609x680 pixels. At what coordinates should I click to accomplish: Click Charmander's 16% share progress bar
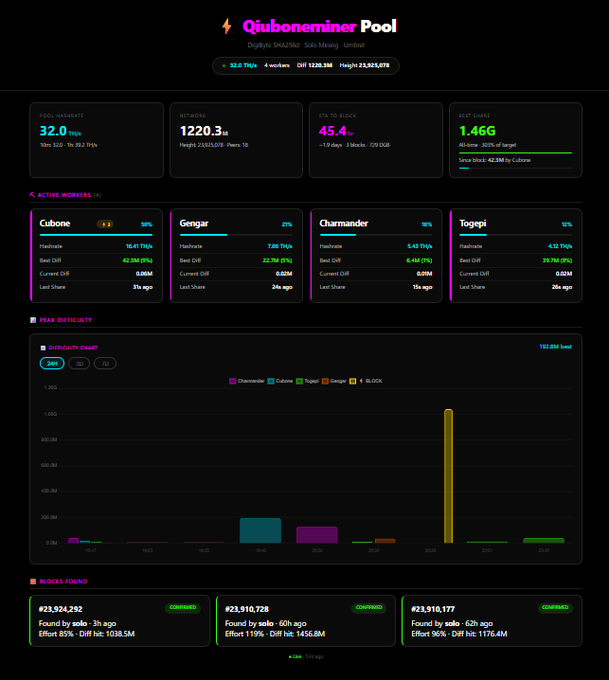tap(376, 235)
